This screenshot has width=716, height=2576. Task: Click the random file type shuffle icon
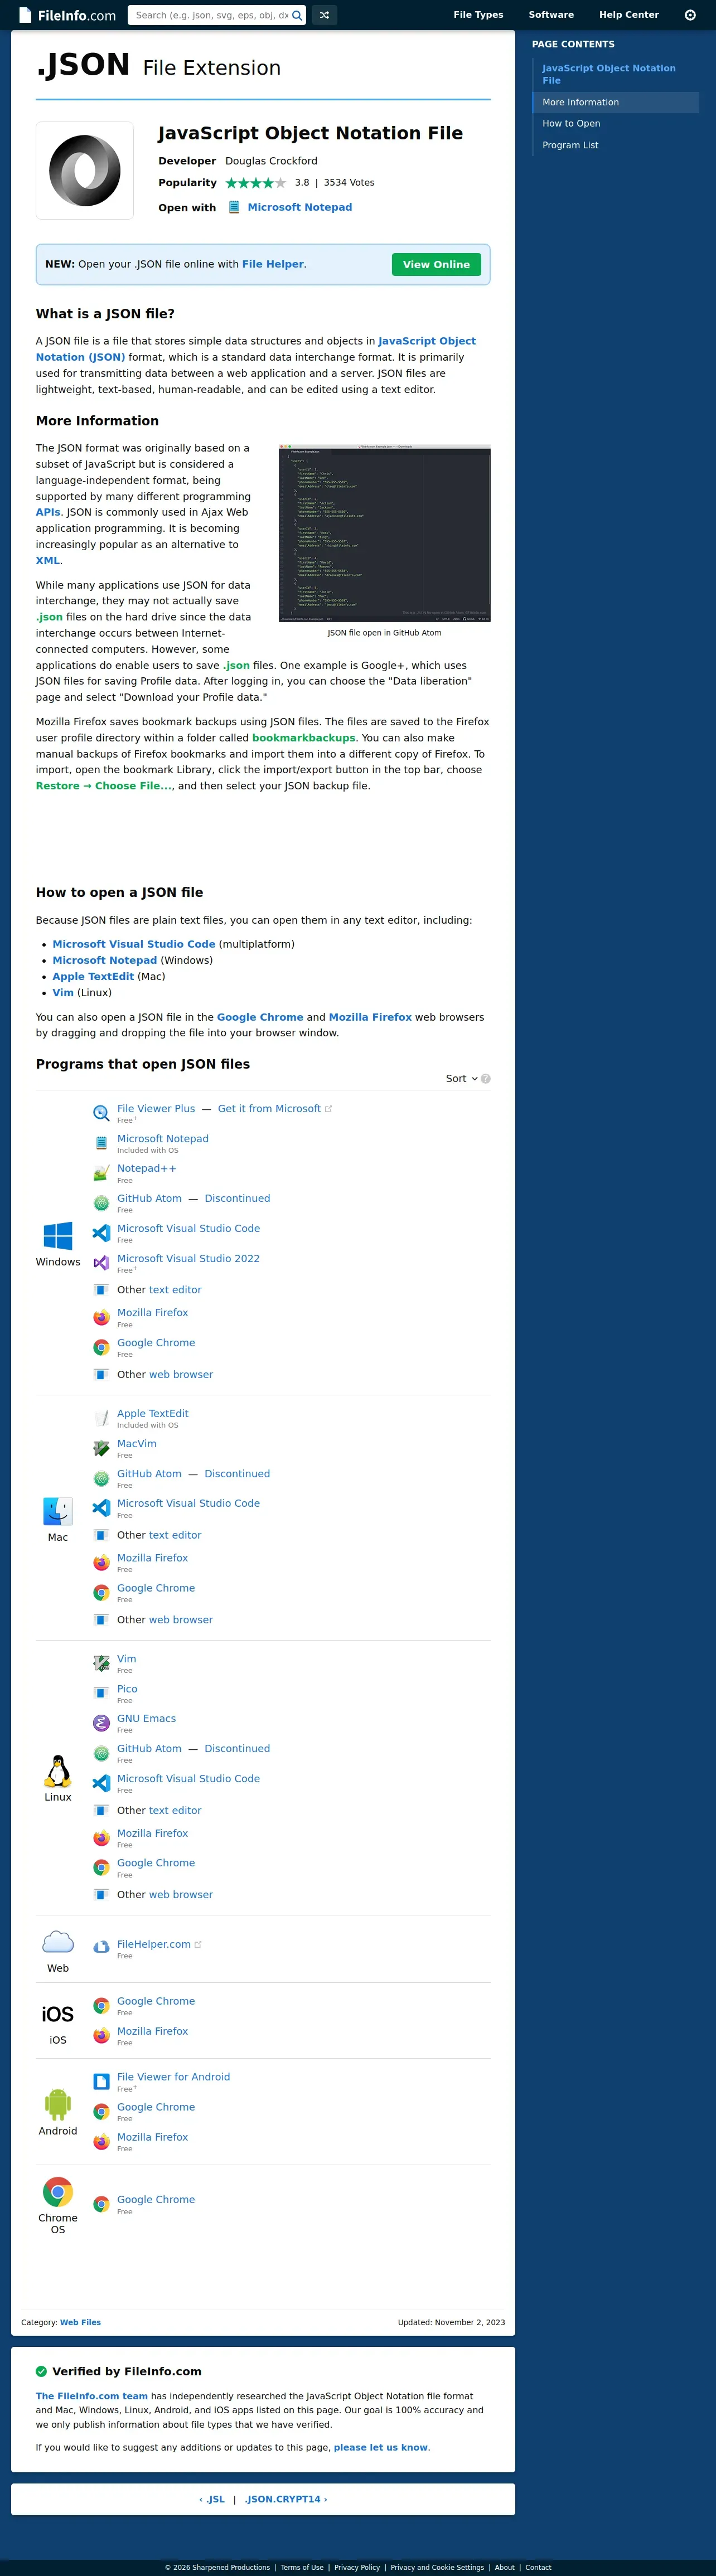[324, 15]
